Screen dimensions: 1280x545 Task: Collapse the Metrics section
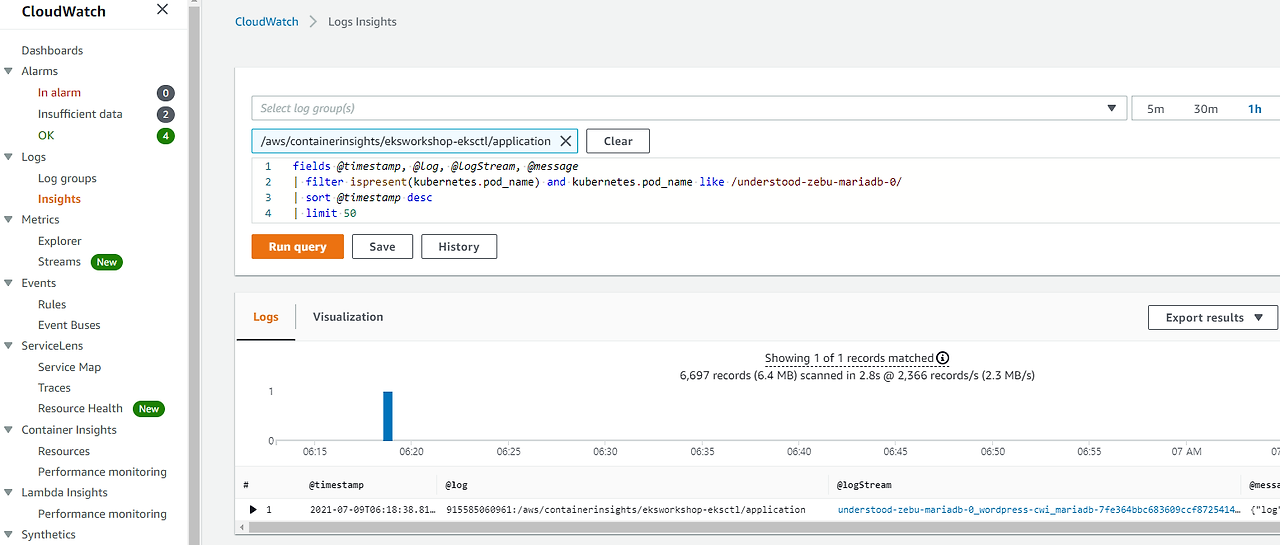coord(9,219)
